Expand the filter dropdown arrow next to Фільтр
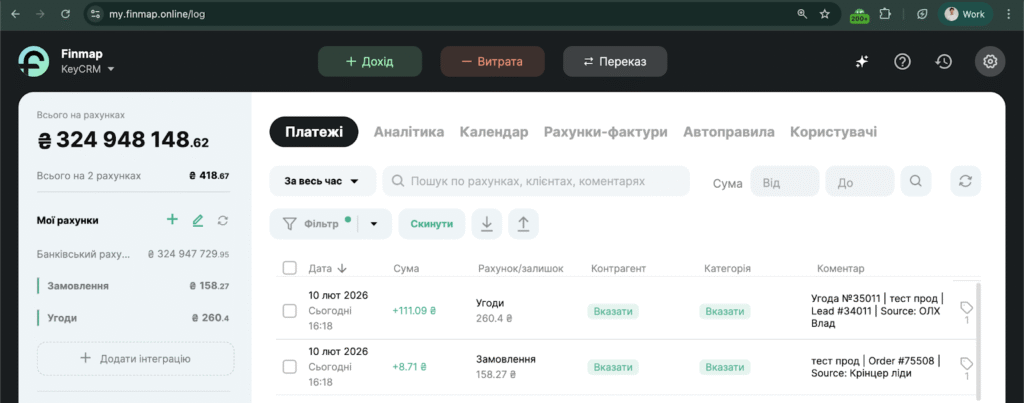This screenshot has height=403, width=1024. click(374, 224)
